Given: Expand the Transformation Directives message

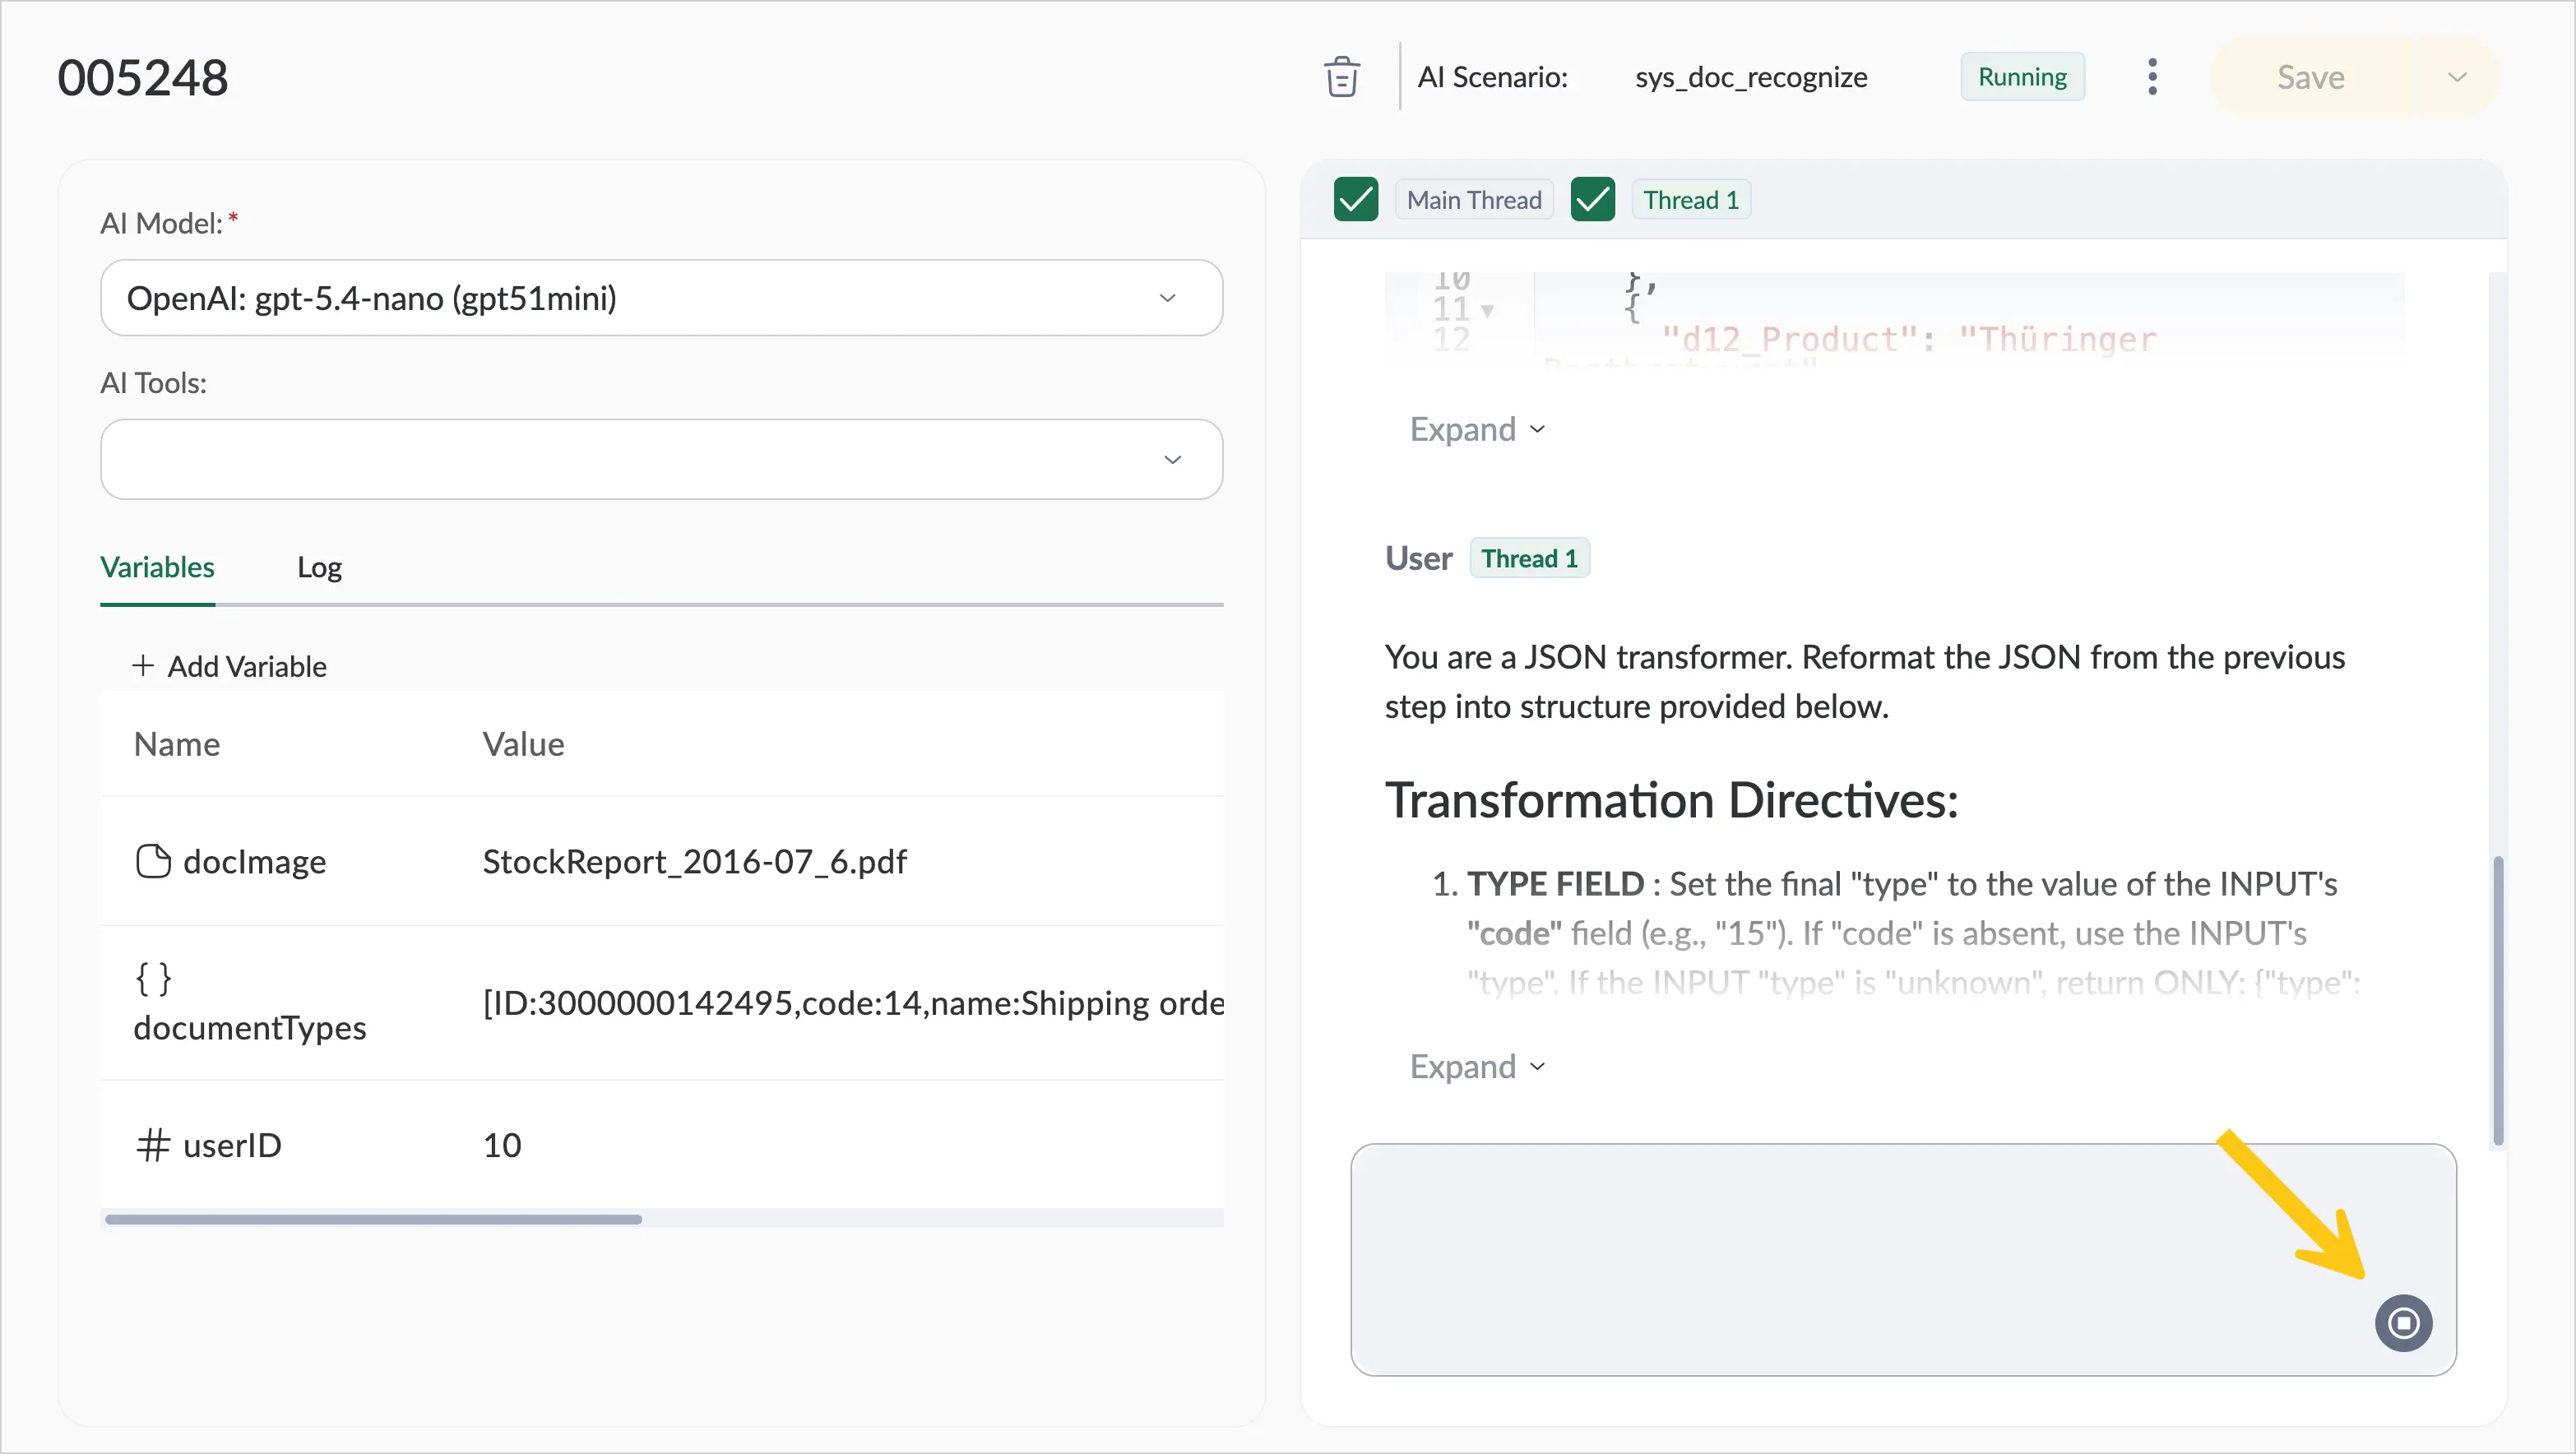Looking at the screenshot, I should pos(1477,1066).
